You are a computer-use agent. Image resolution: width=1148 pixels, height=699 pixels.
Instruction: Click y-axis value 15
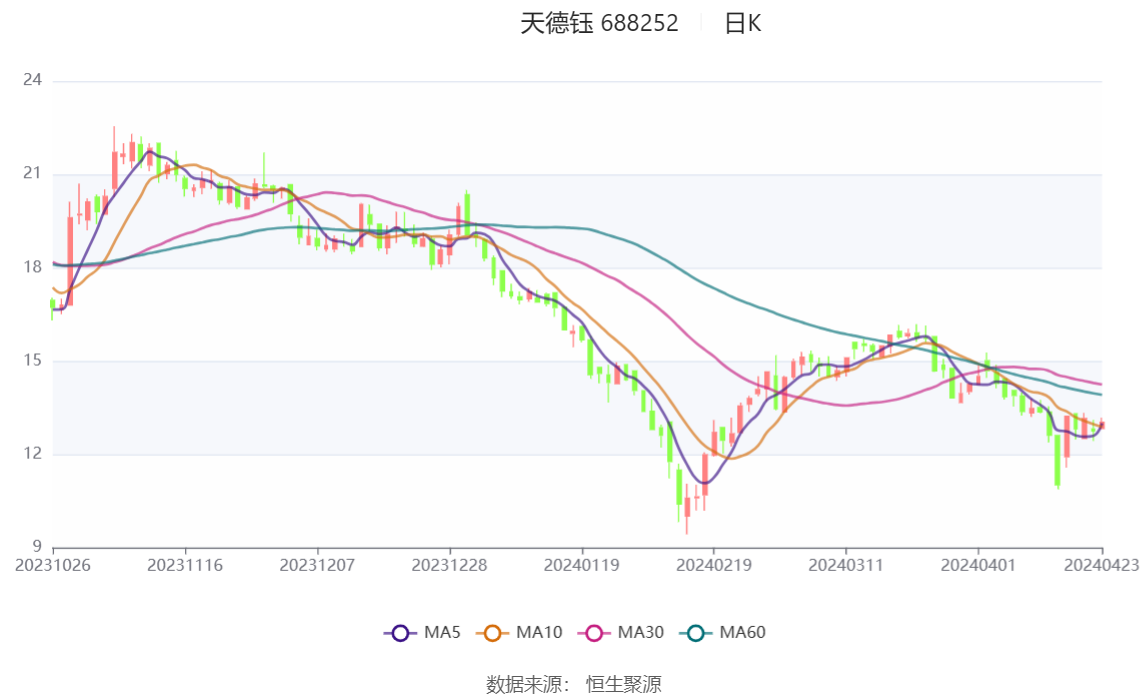(32, 360)
